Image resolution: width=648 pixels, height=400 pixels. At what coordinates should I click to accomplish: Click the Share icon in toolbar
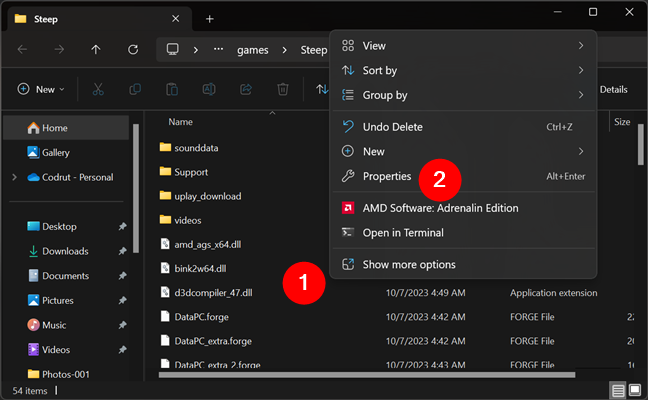coord(247,89)
